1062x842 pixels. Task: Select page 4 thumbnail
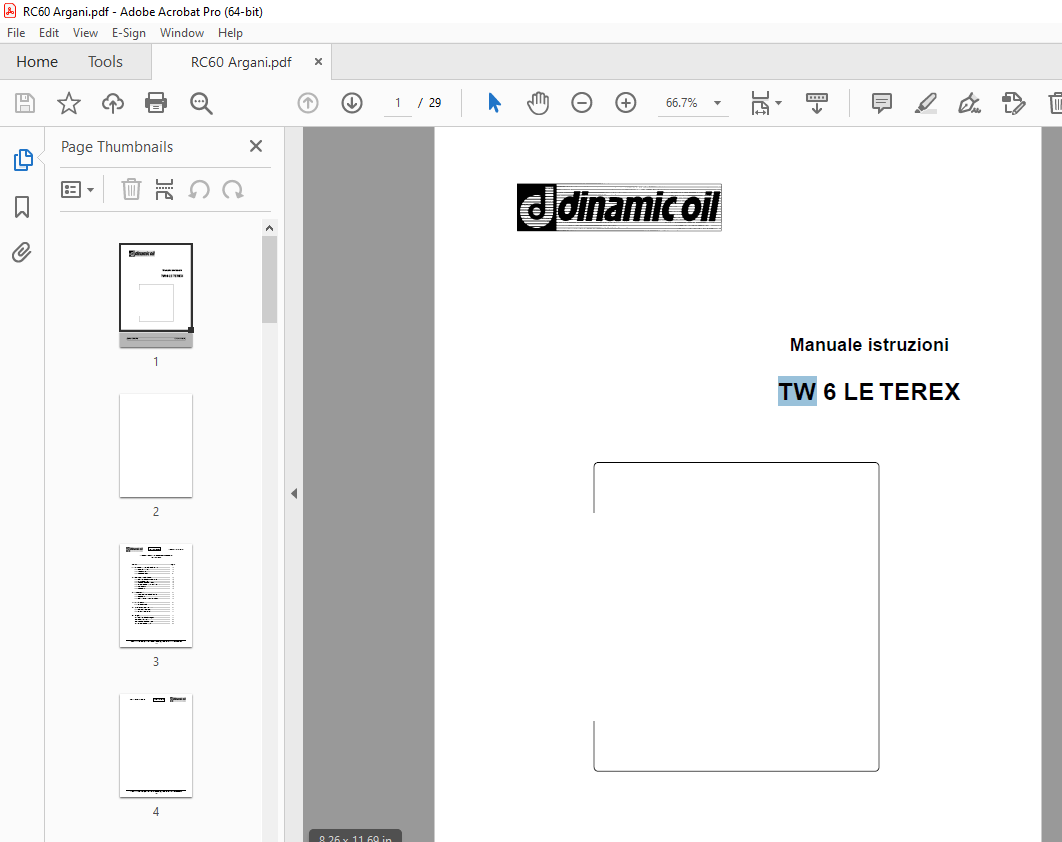click(x=156, y=746)
